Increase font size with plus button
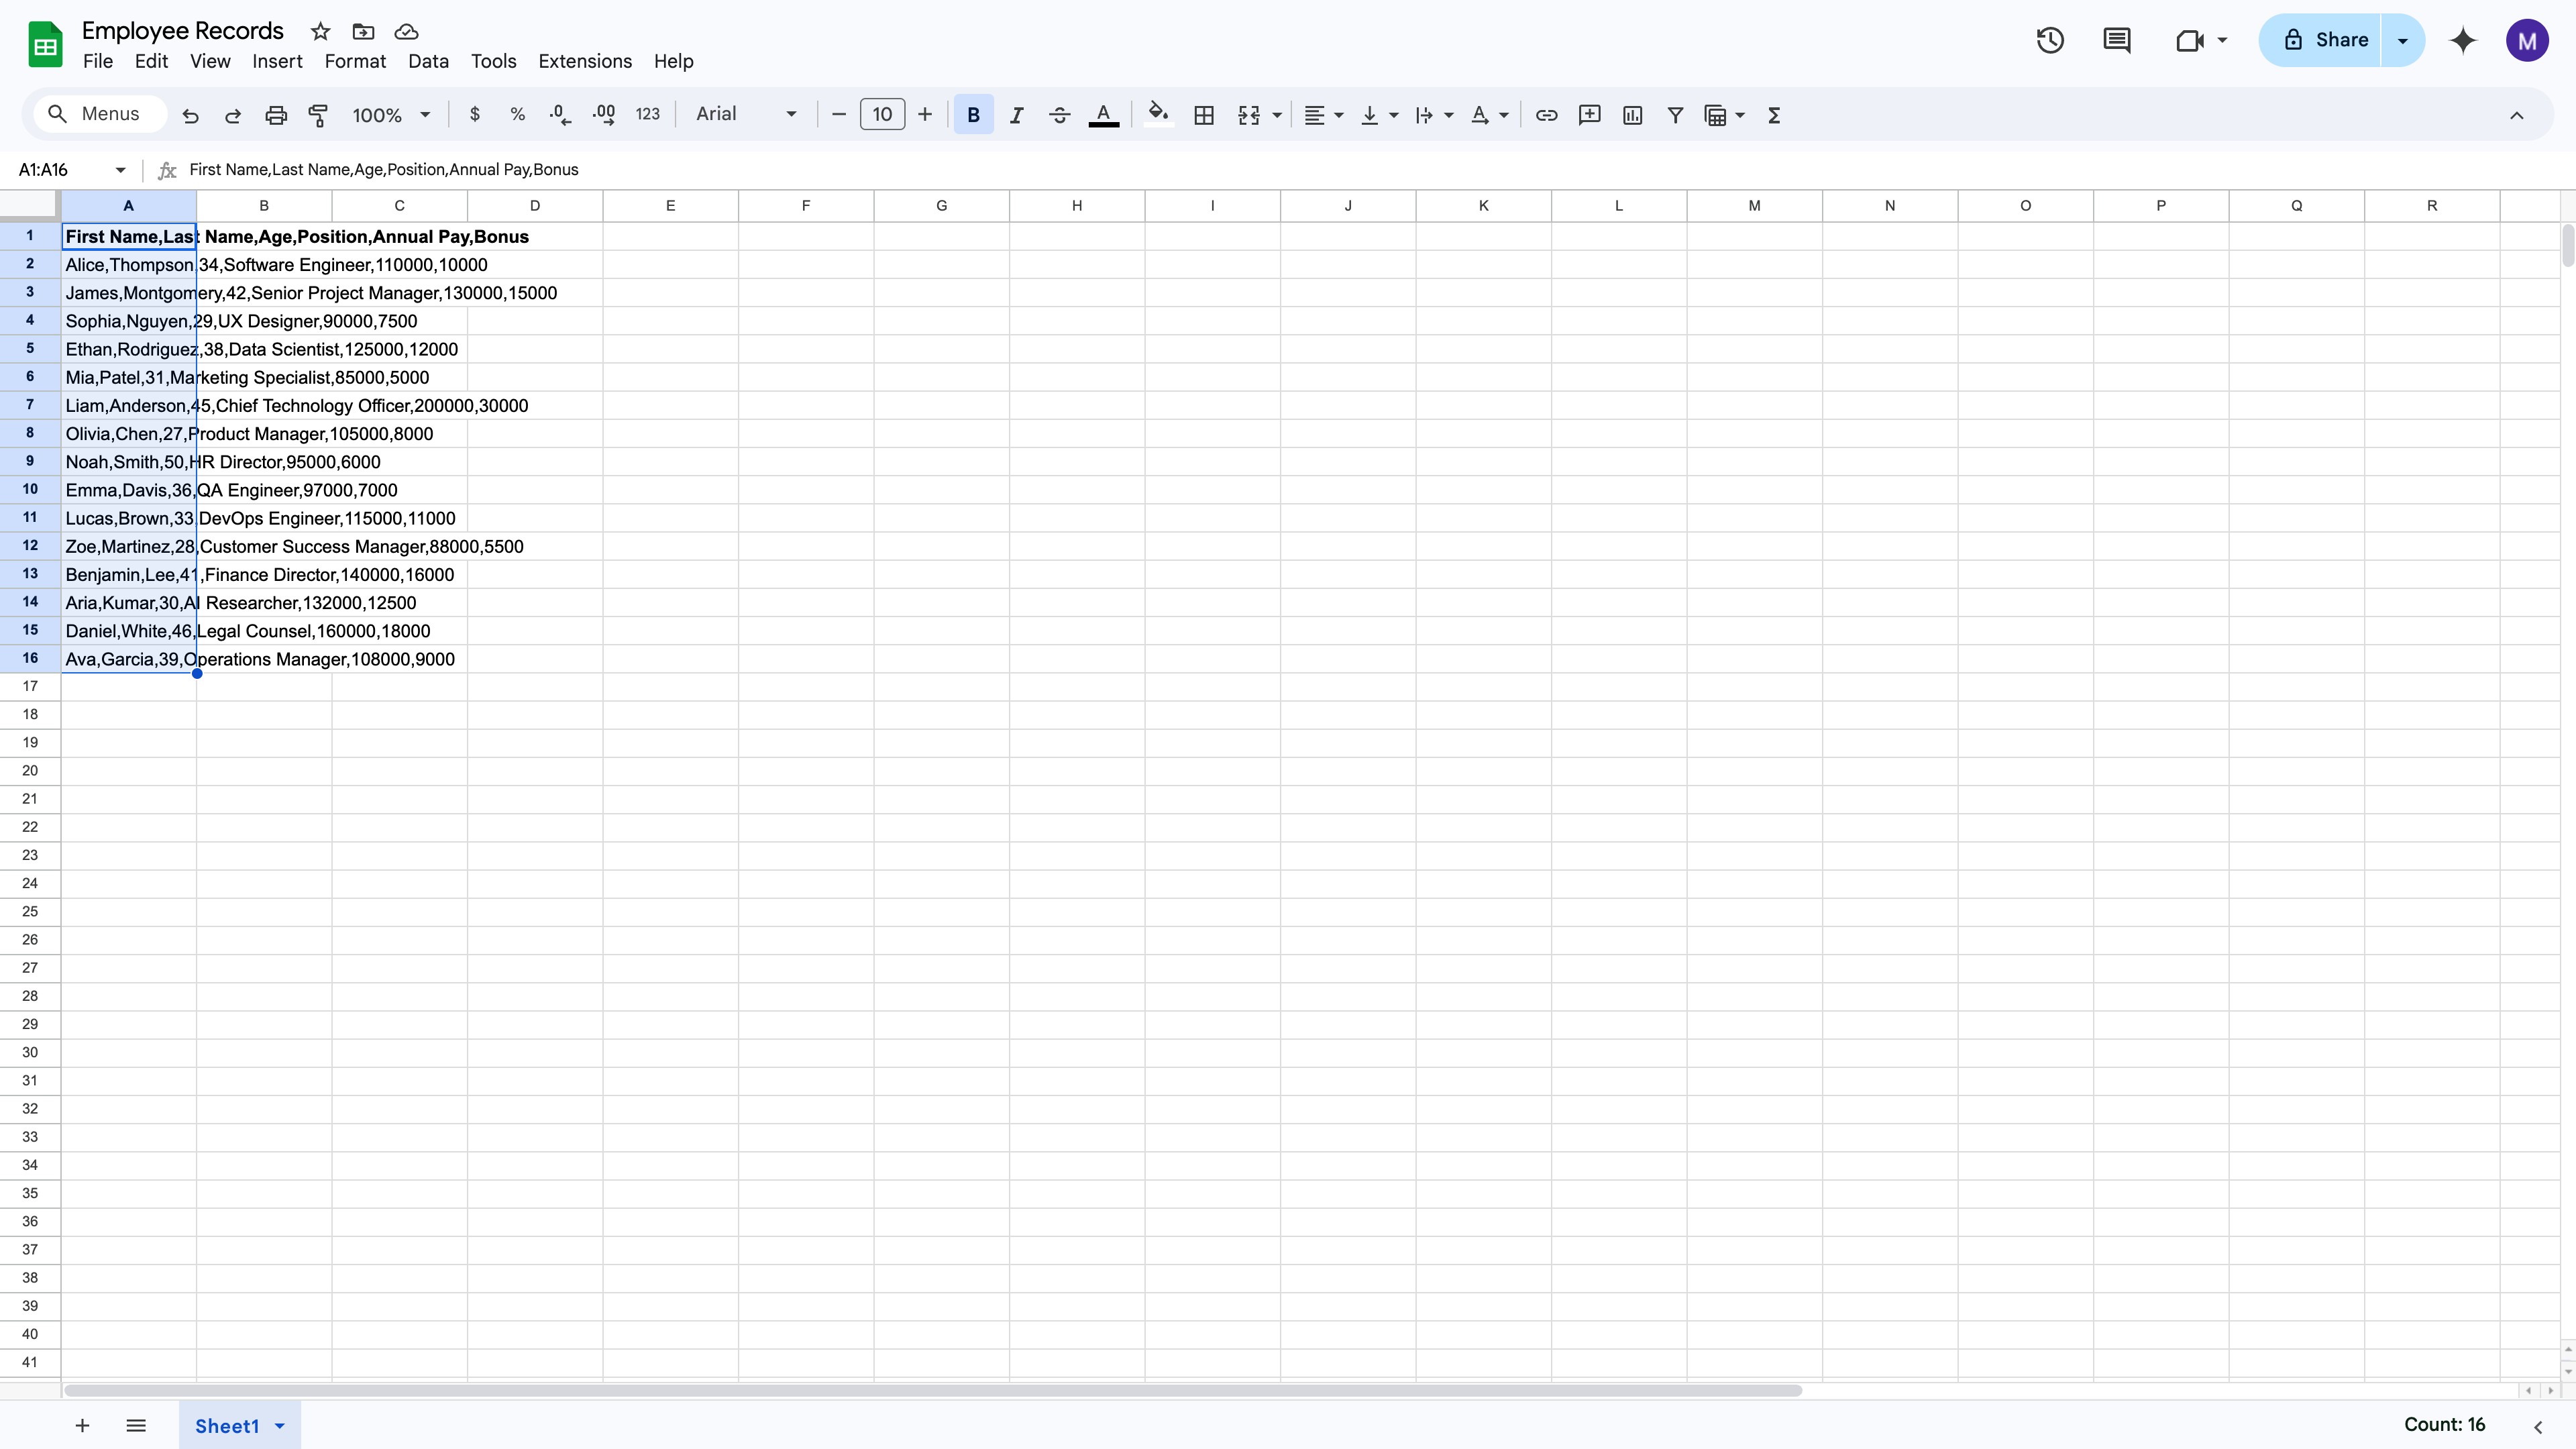This screenshot has height=1449, width=2576. [x=925, y=115]
